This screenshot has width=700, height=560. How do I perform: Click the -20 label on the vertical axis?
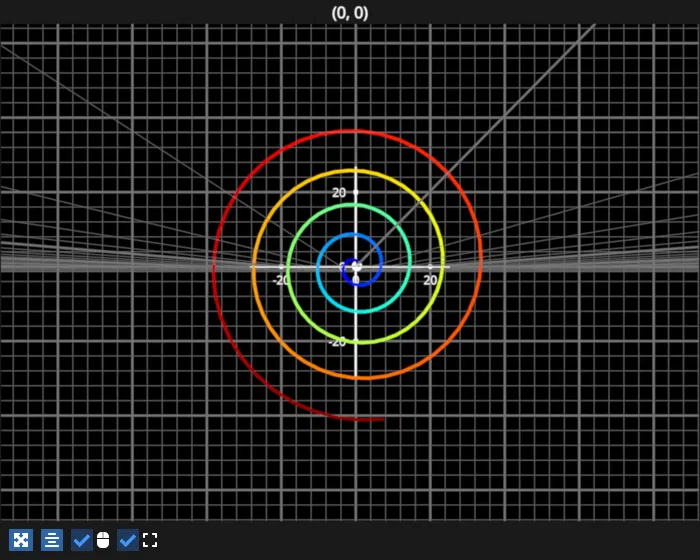pyautogui.click(x=337, y=342)
